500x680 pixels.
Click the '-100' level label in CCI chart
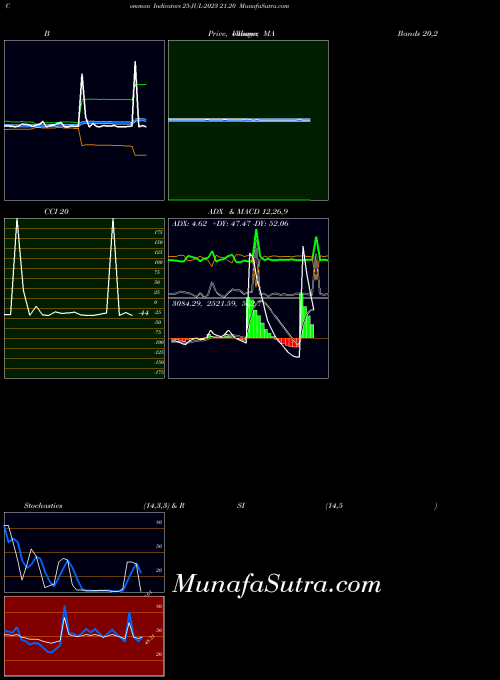pyautogui.click(x=159, y=342)
